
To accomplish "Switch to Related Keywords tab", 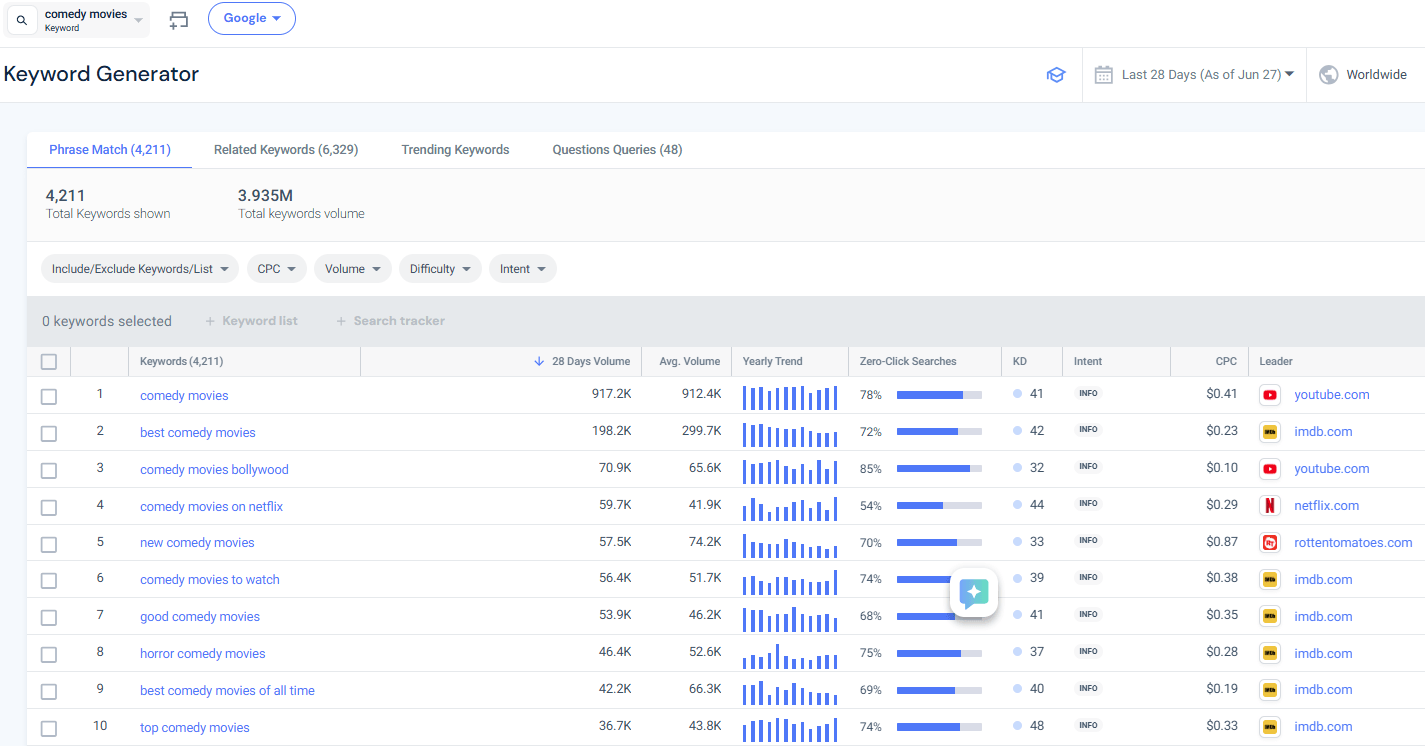I will click(286, 150).
